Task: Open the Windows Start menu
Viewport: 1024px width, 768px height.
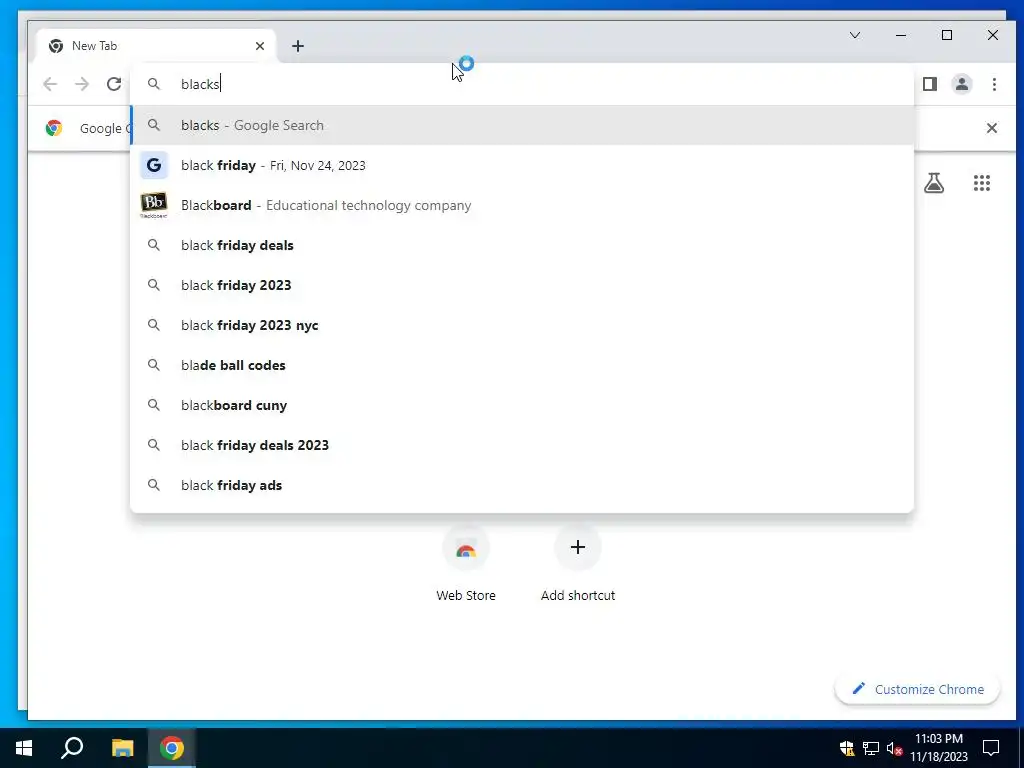Action: [24, 748]
